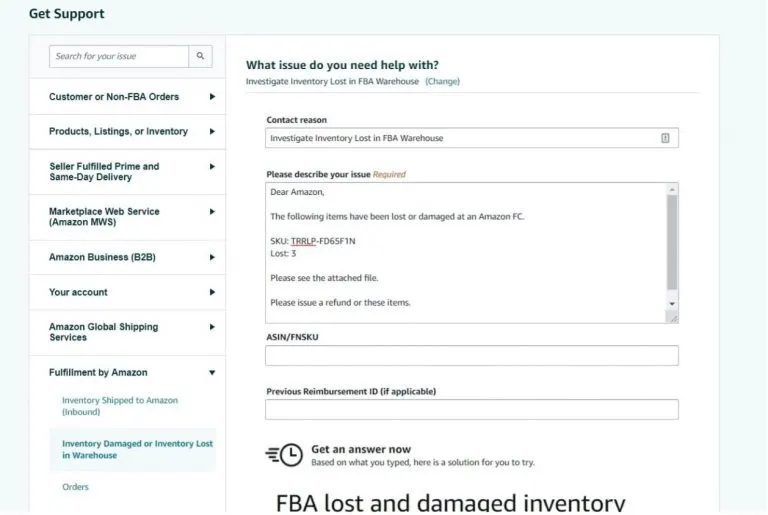Viewport: 768px width, 515px height.
Task: Collapse the Fulfillment by Amazon section
Action: point(212,373)
